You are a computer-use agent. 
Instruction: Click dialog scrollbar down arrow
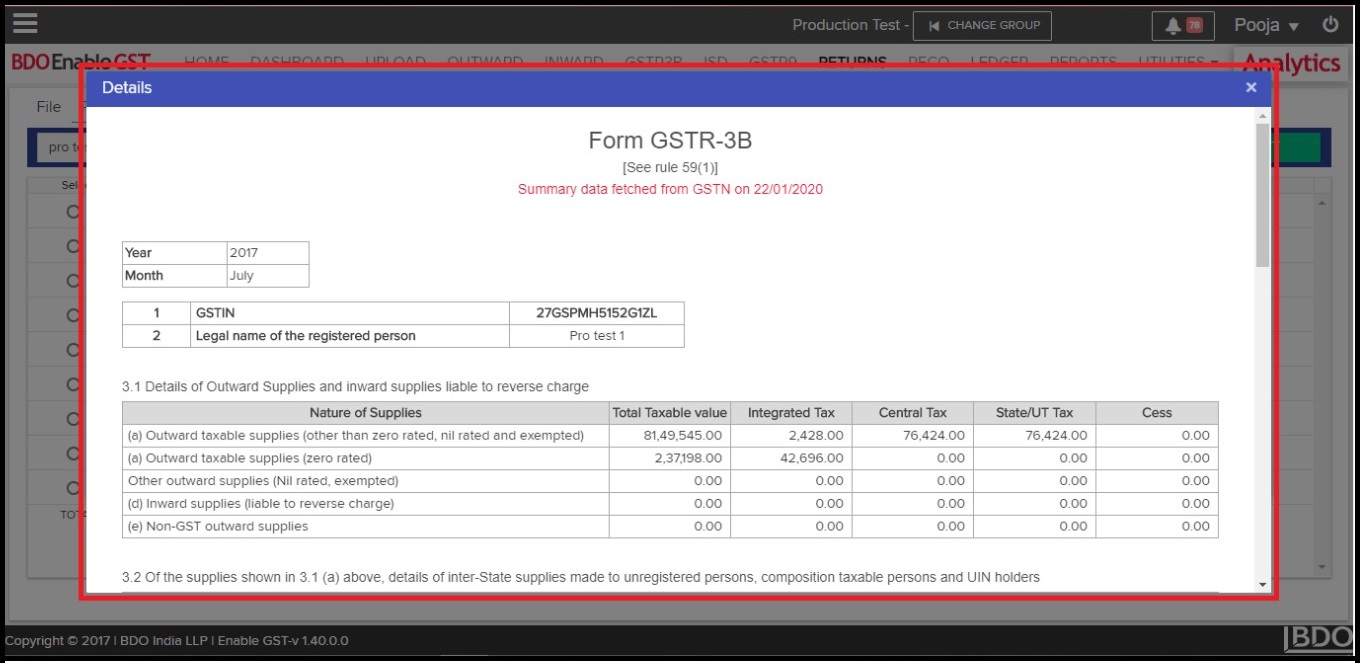[1262, 584]
